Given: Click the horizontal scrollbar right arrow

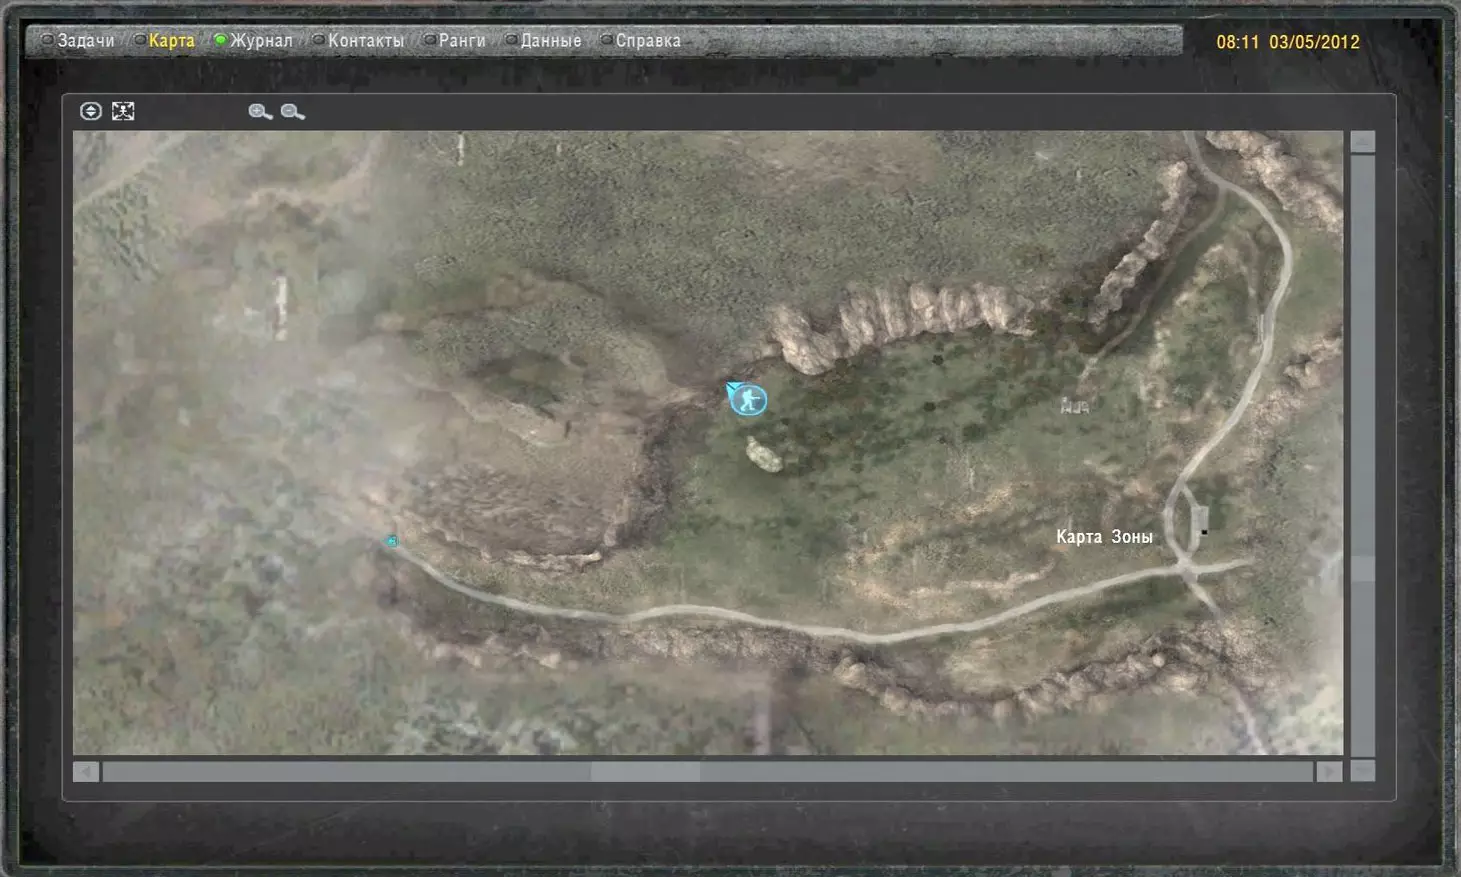Looking at the screenshot, I should pos(1329,771).
